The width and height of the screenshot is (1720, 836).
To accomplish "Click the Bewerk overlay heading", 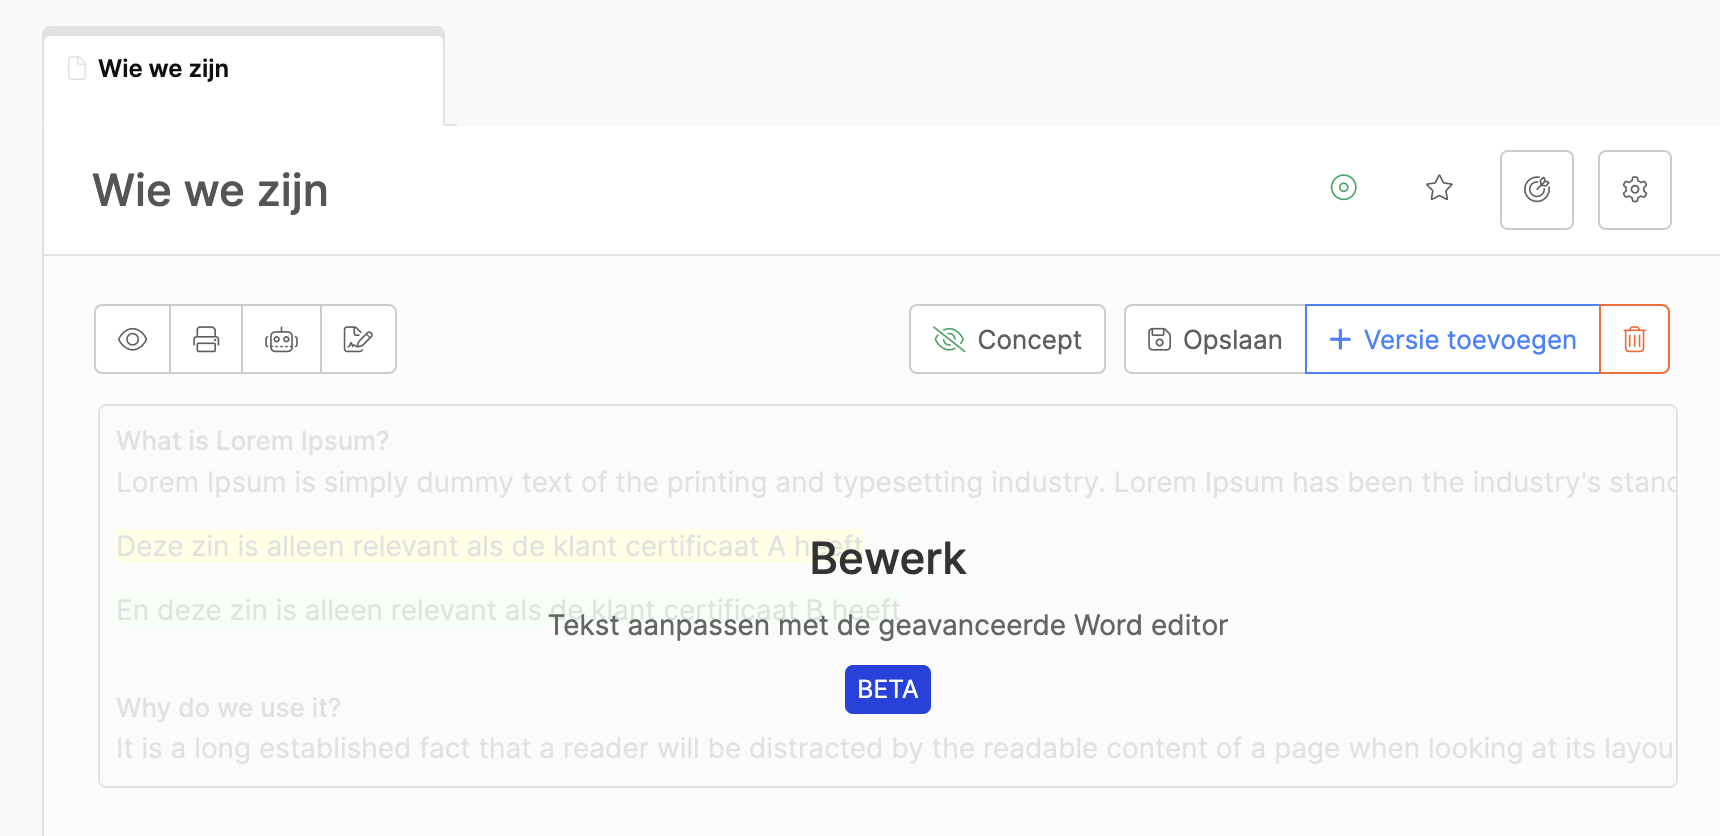I will pyautogui.click(x=888, y=558).
